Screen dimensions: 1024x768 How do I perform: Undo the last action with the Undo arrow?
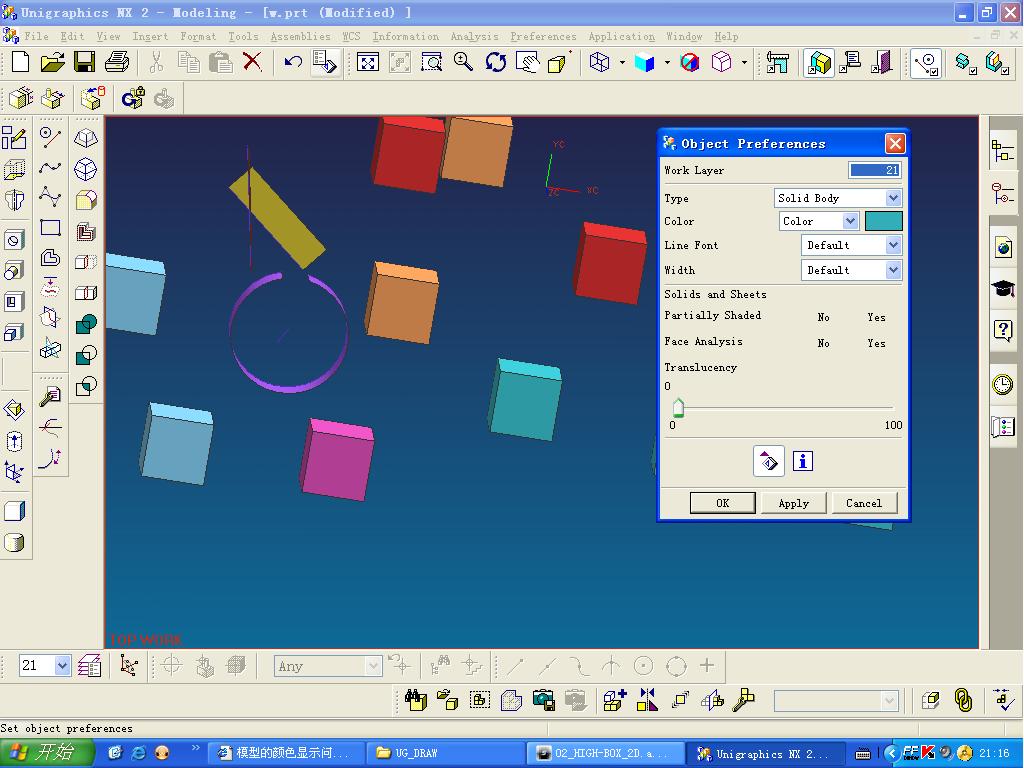[x=293, y=62]
